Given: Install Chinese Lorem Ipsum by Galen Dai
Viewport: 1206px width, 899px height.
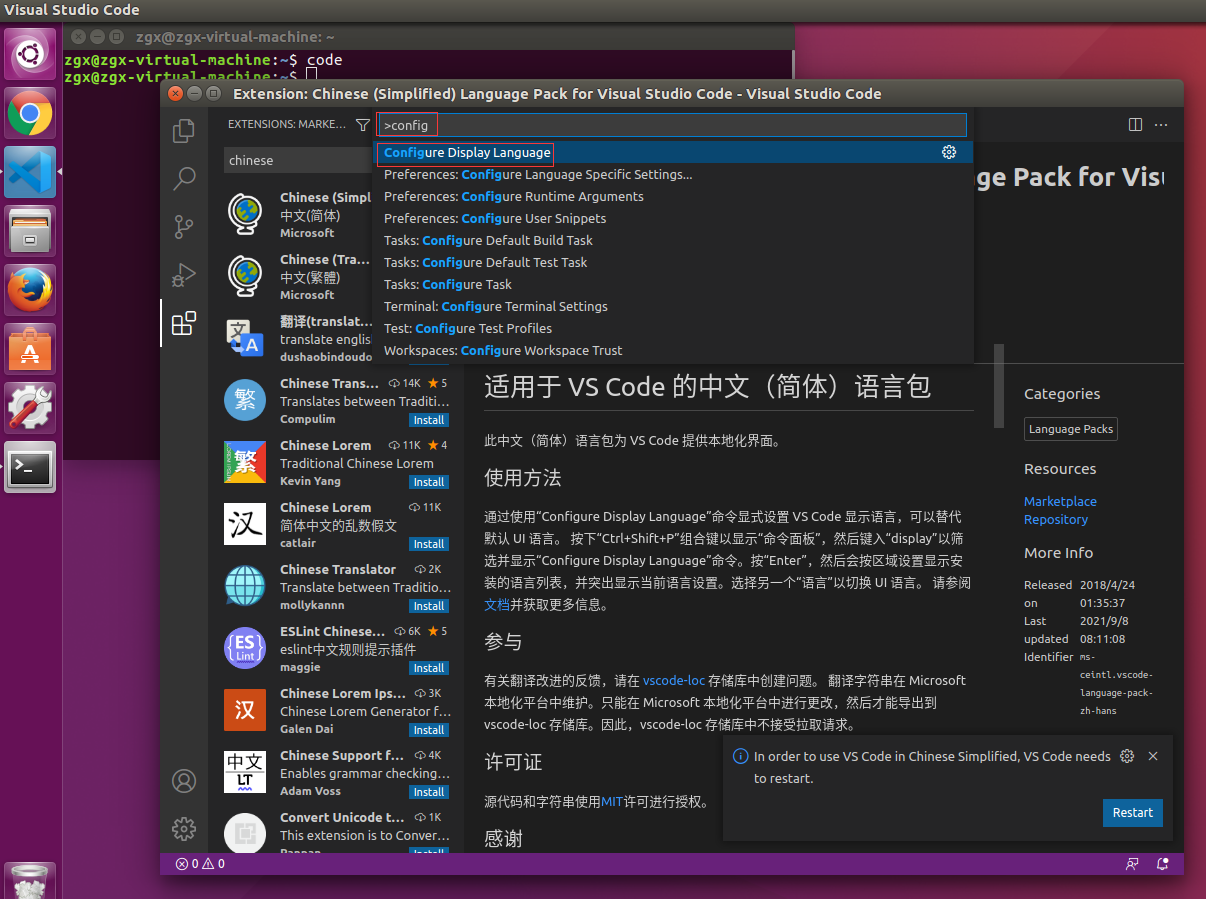Looking at the screenshot, I should (429, 730).
